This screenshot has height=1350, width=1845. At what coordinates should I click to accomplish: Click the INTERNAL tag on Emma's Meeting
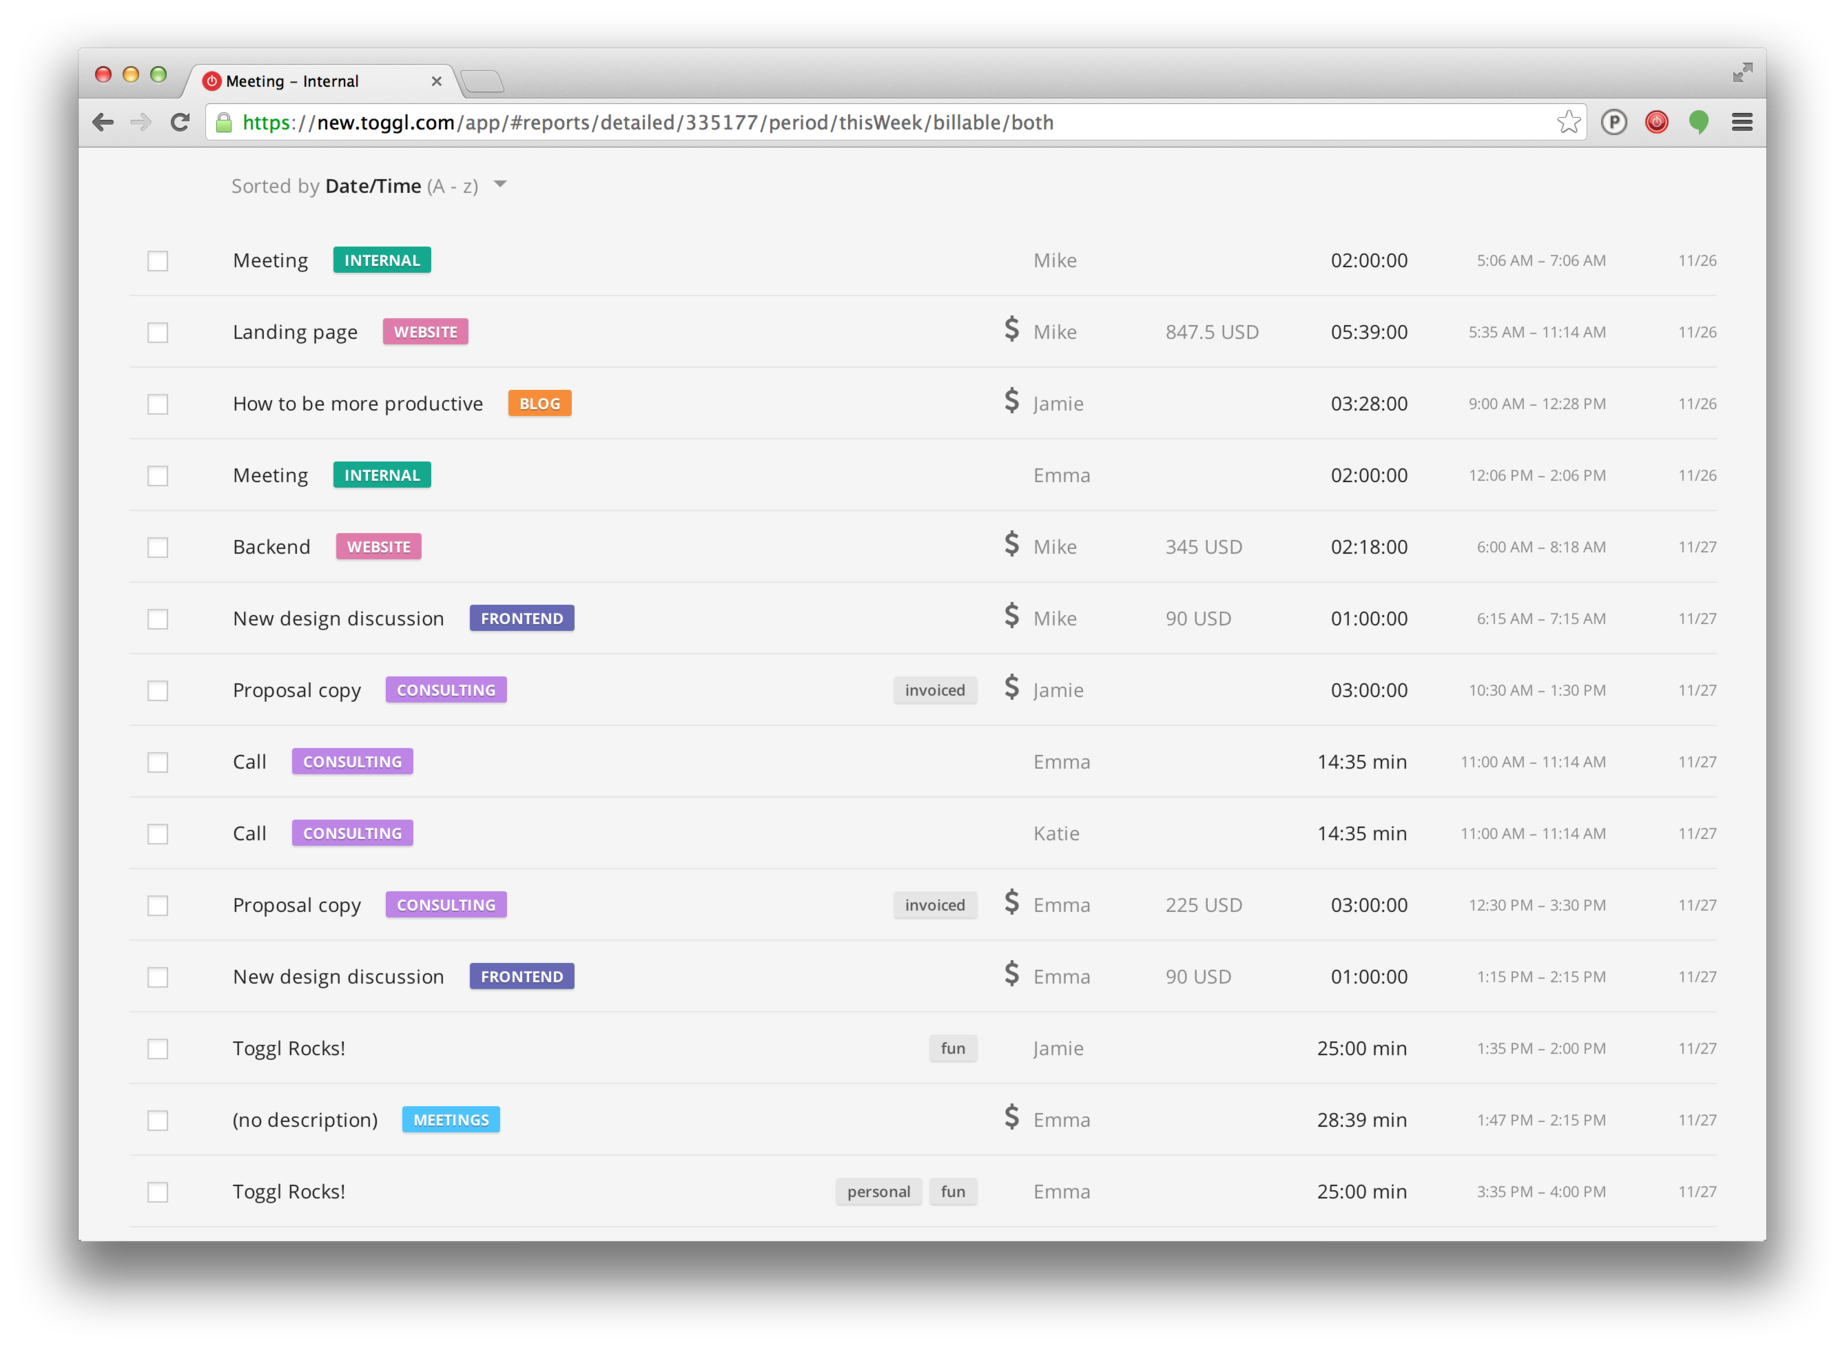coord(382,475)
